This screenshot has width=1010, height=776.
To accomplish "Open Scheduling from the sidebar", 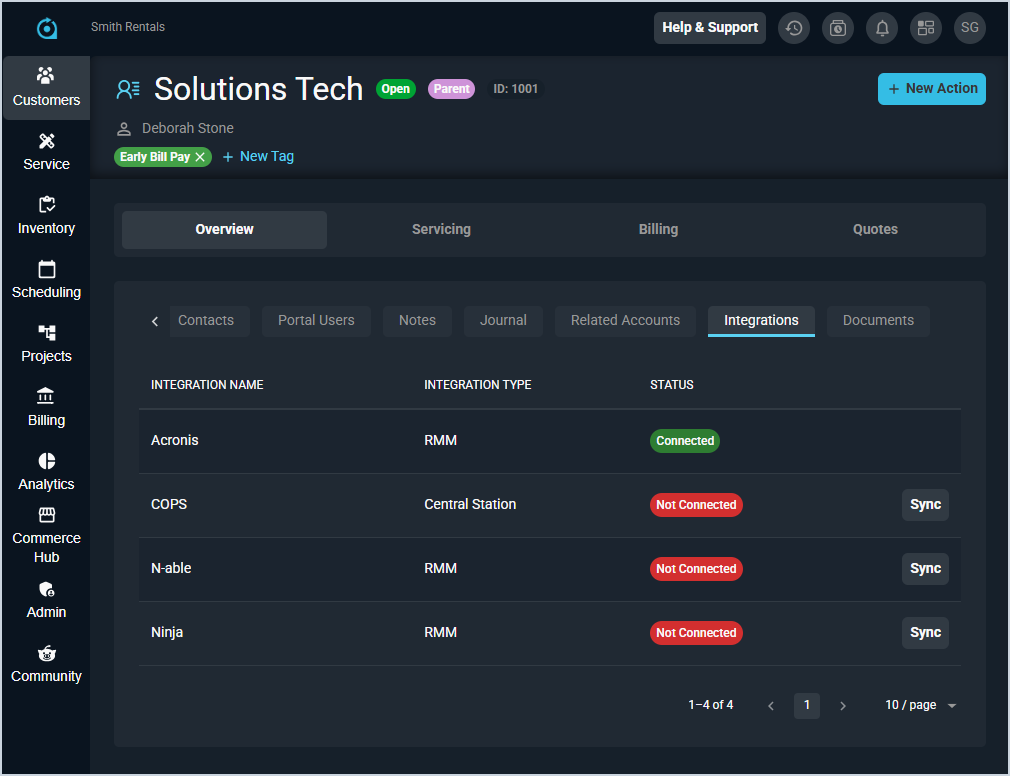I will pos(46,279).
